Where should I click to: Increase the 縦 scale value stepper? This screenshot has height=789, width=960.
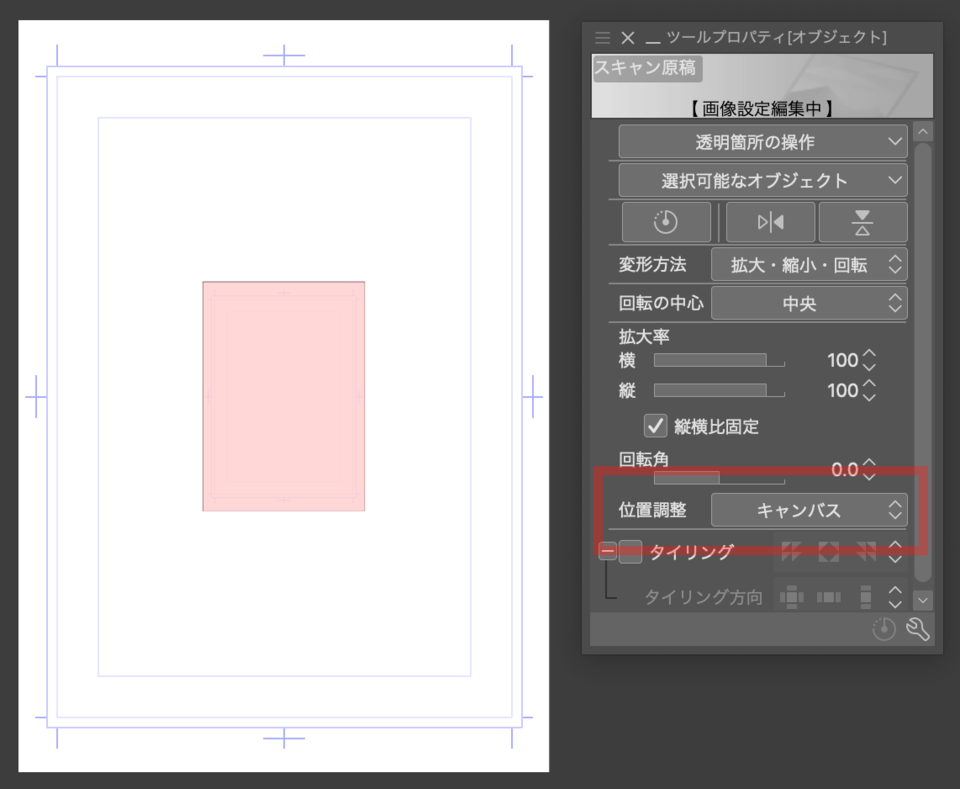pos(869,384)
